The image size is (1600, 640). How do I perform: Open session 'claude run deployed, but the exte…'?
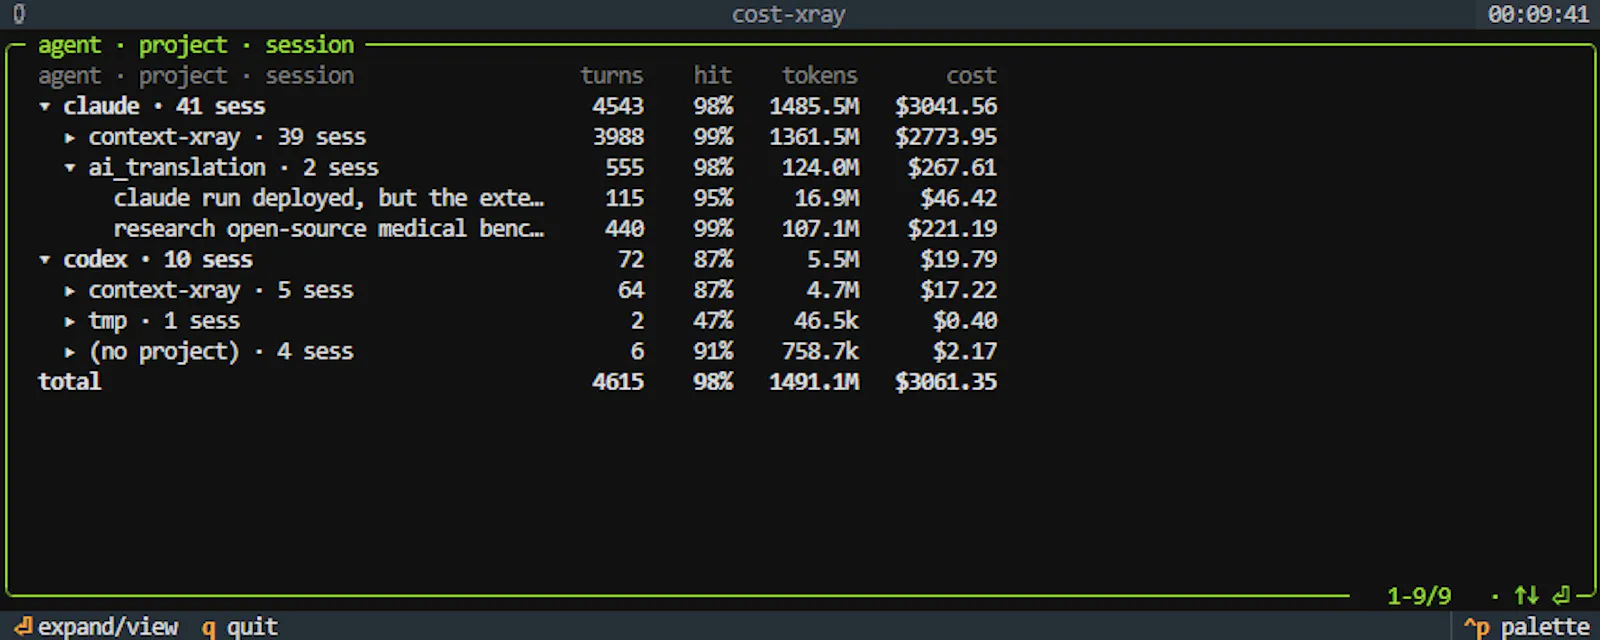point(329,198)
